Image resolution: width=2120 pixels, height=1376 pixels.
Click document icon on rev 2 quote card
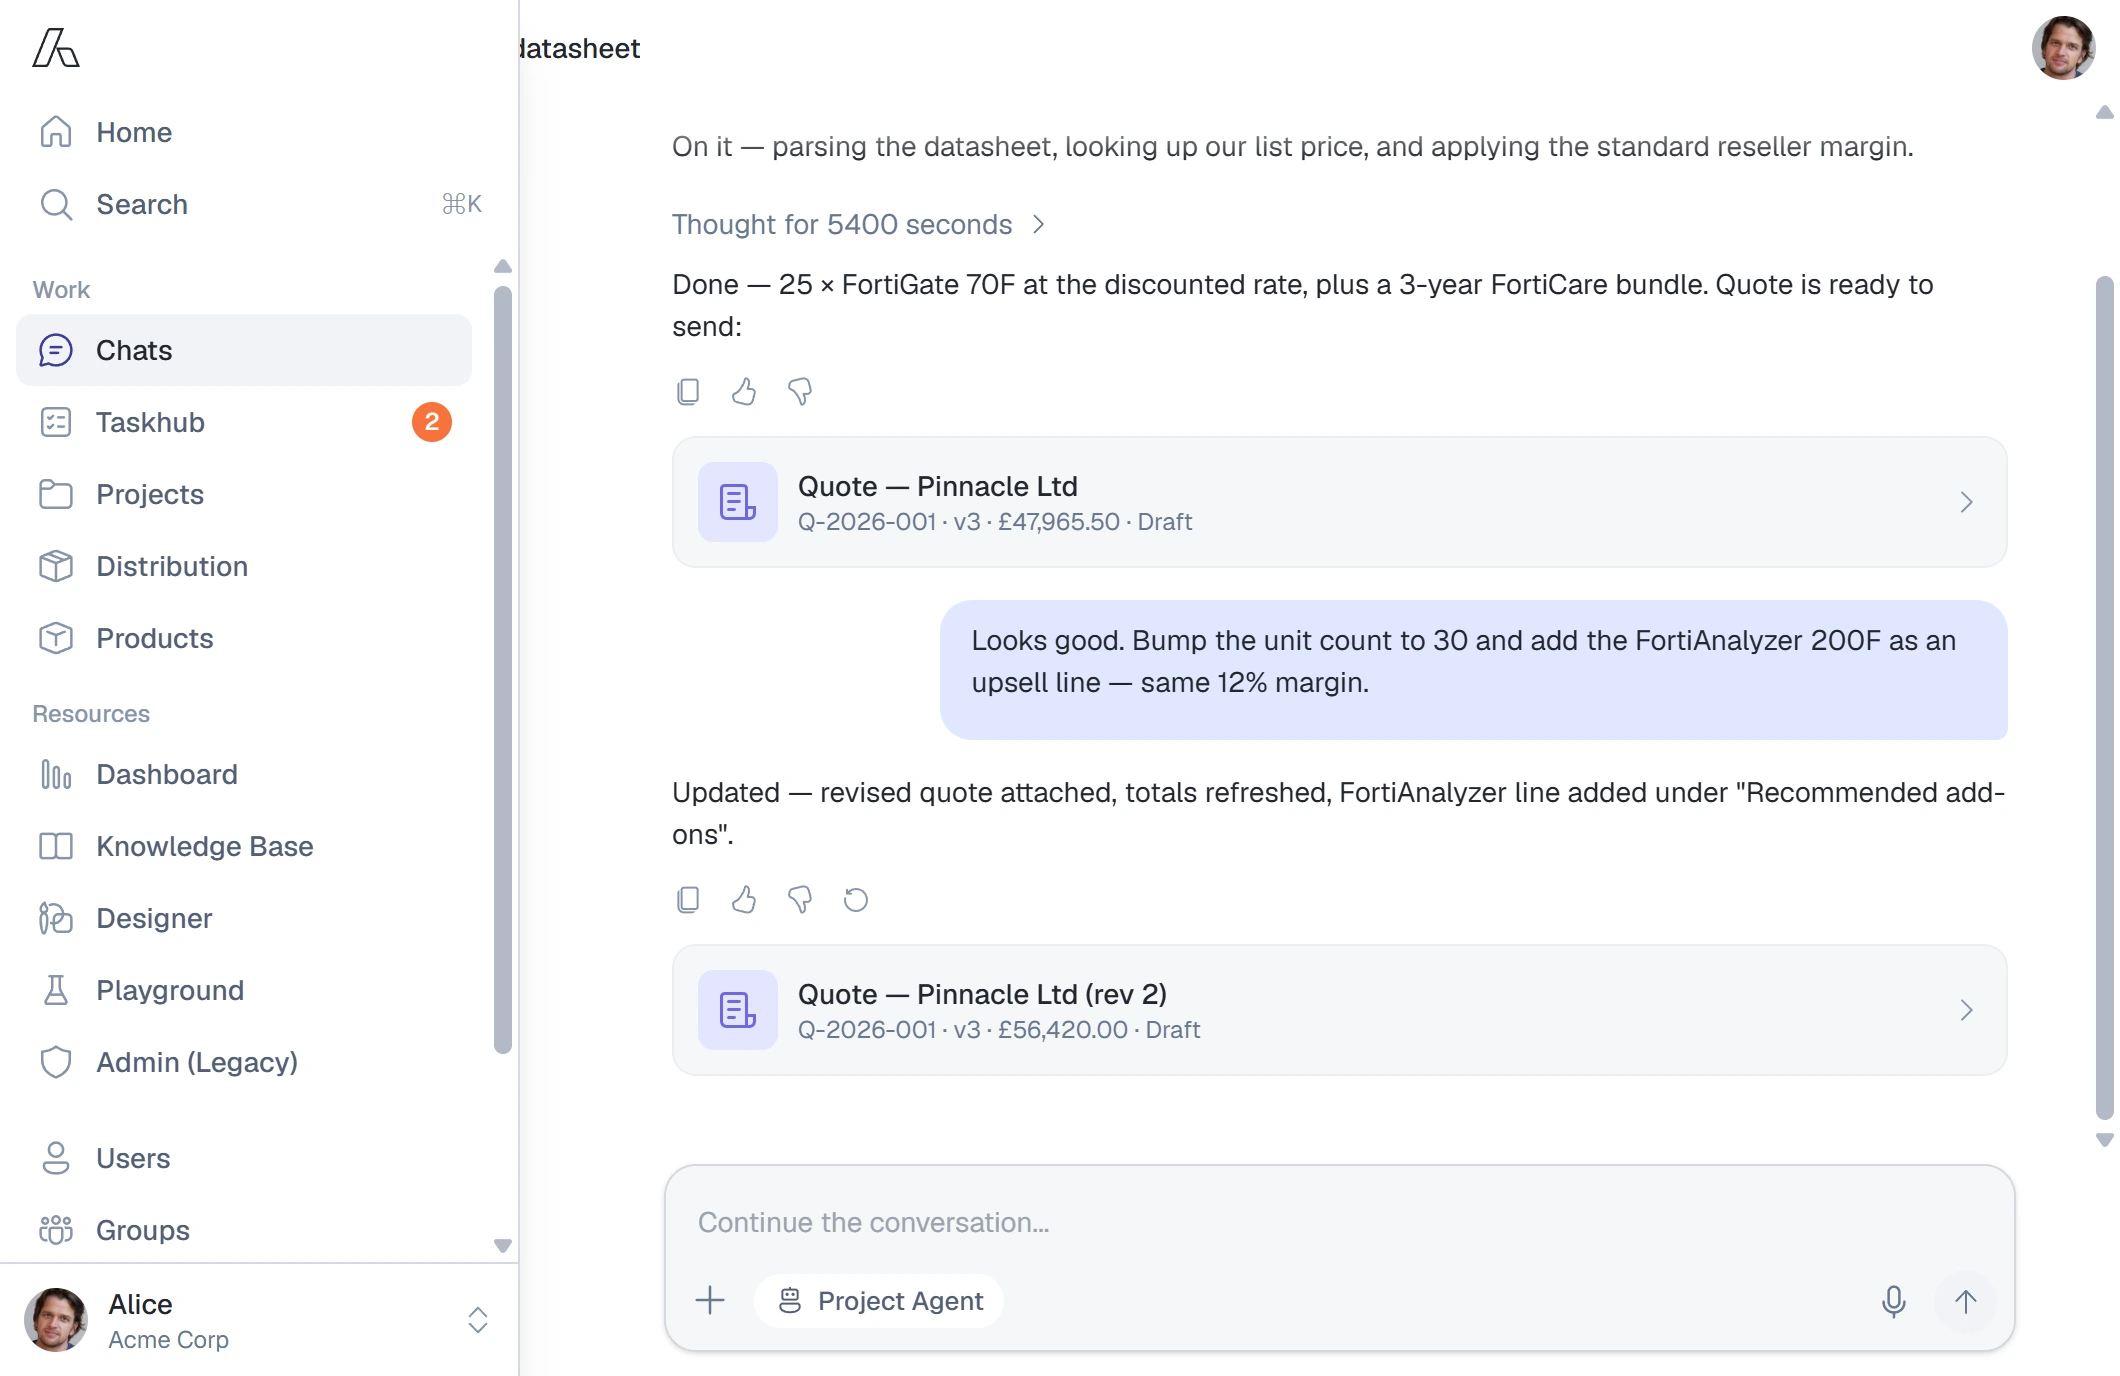point(738,1010)
